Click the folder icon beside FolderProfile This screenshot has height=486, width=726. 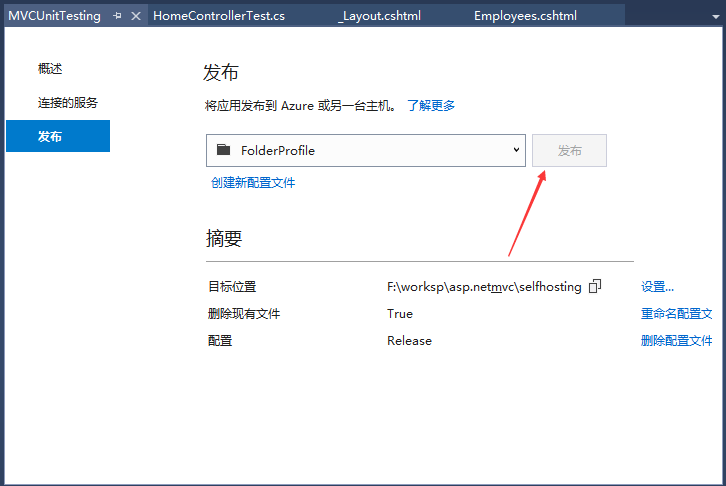[223, 150]
